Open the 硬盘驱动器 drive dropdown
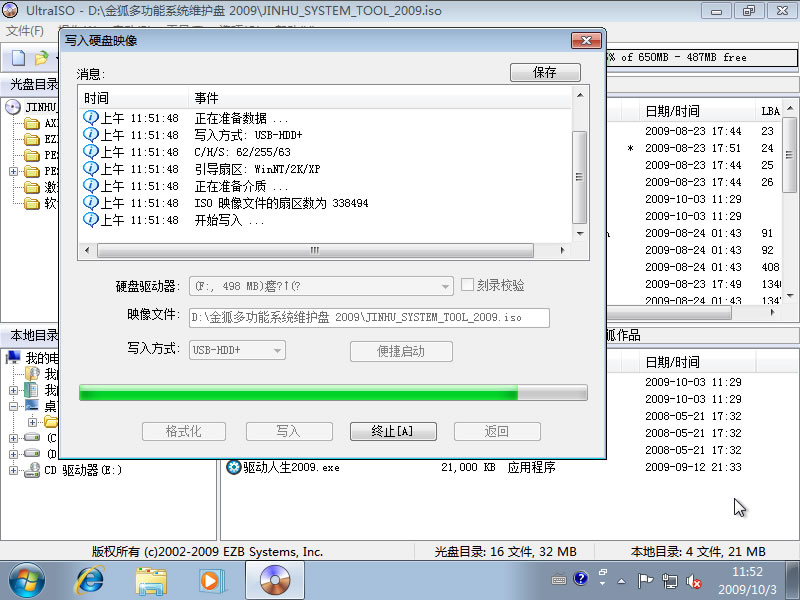 pyautogui.click(x=447, y=285)
